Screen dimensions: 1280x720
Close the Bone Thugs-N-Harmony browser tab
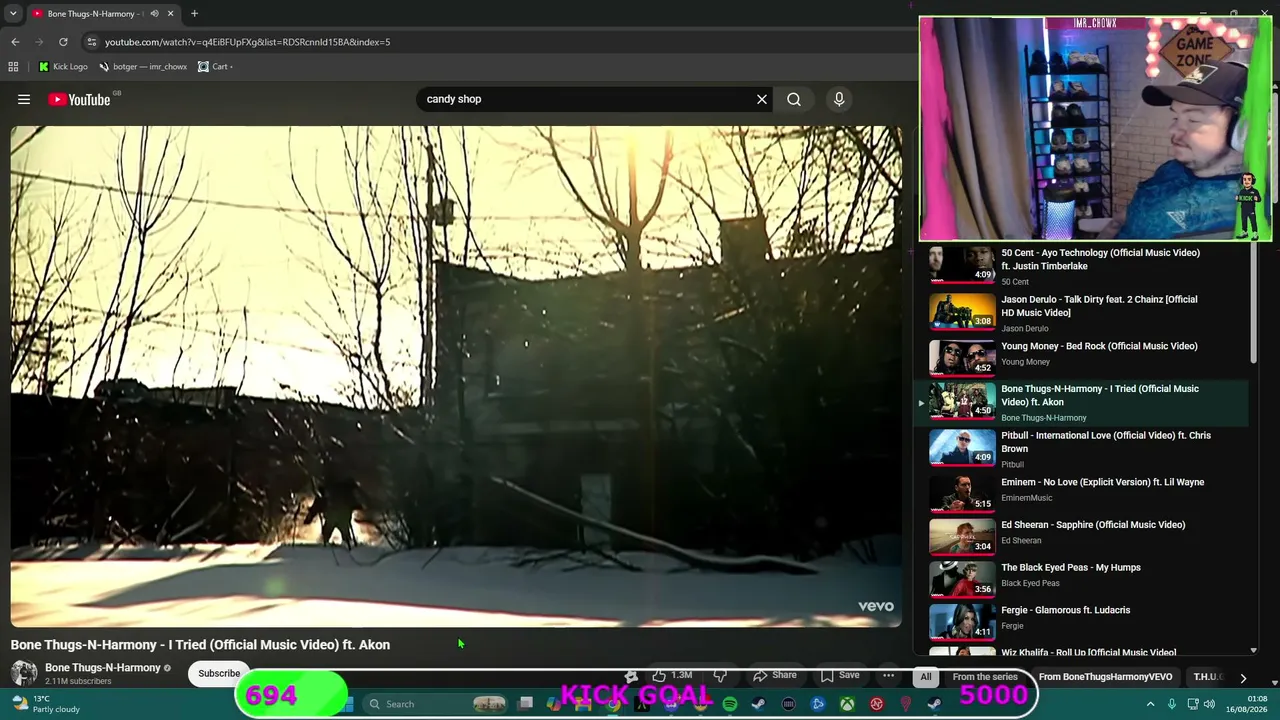(x=170, y=13)
